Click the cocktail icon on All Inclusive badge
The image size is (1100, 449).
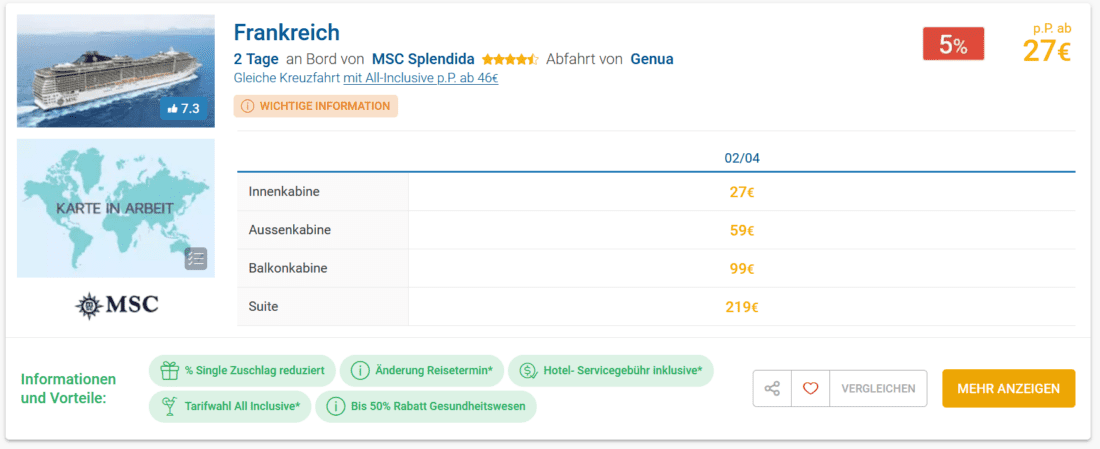[x=167, y=406]
